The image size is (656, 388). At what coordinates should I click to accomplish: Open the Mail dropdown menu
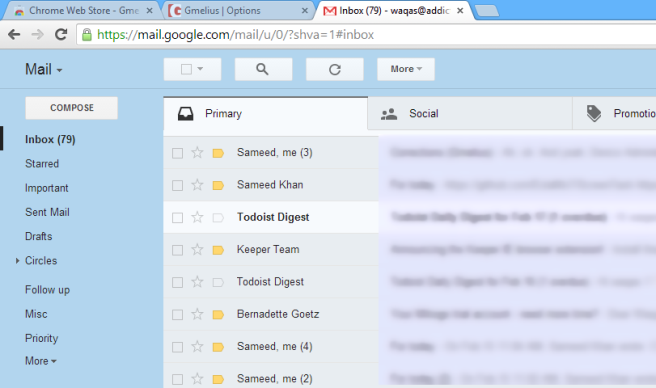(x=44, y=69)
